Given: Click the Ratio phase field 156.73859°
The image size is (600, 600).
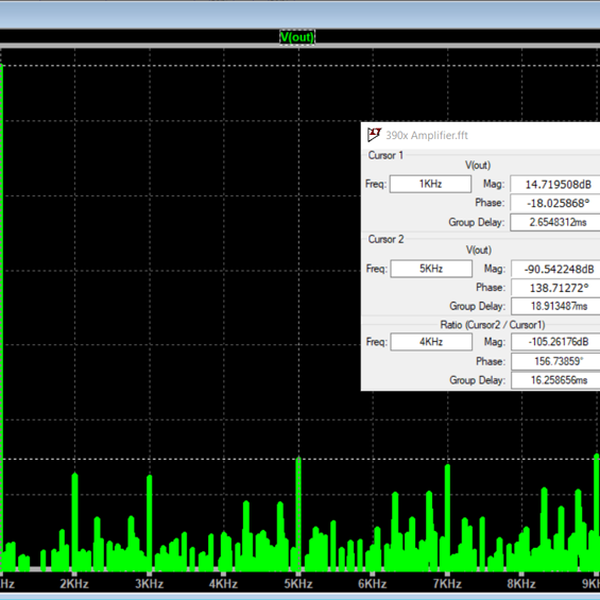Looking at the screenshot, I should coord(554,361).
